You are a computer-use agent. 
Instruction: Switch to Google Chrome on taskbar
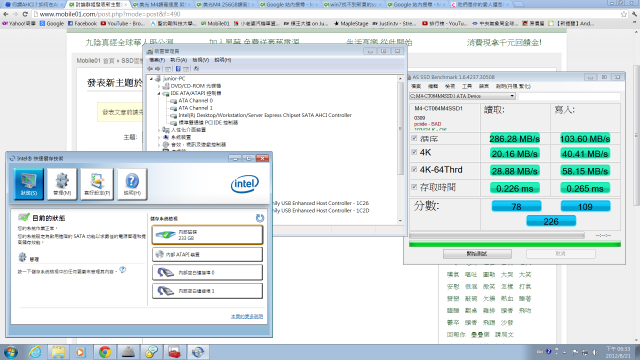[x=104, y=352]
